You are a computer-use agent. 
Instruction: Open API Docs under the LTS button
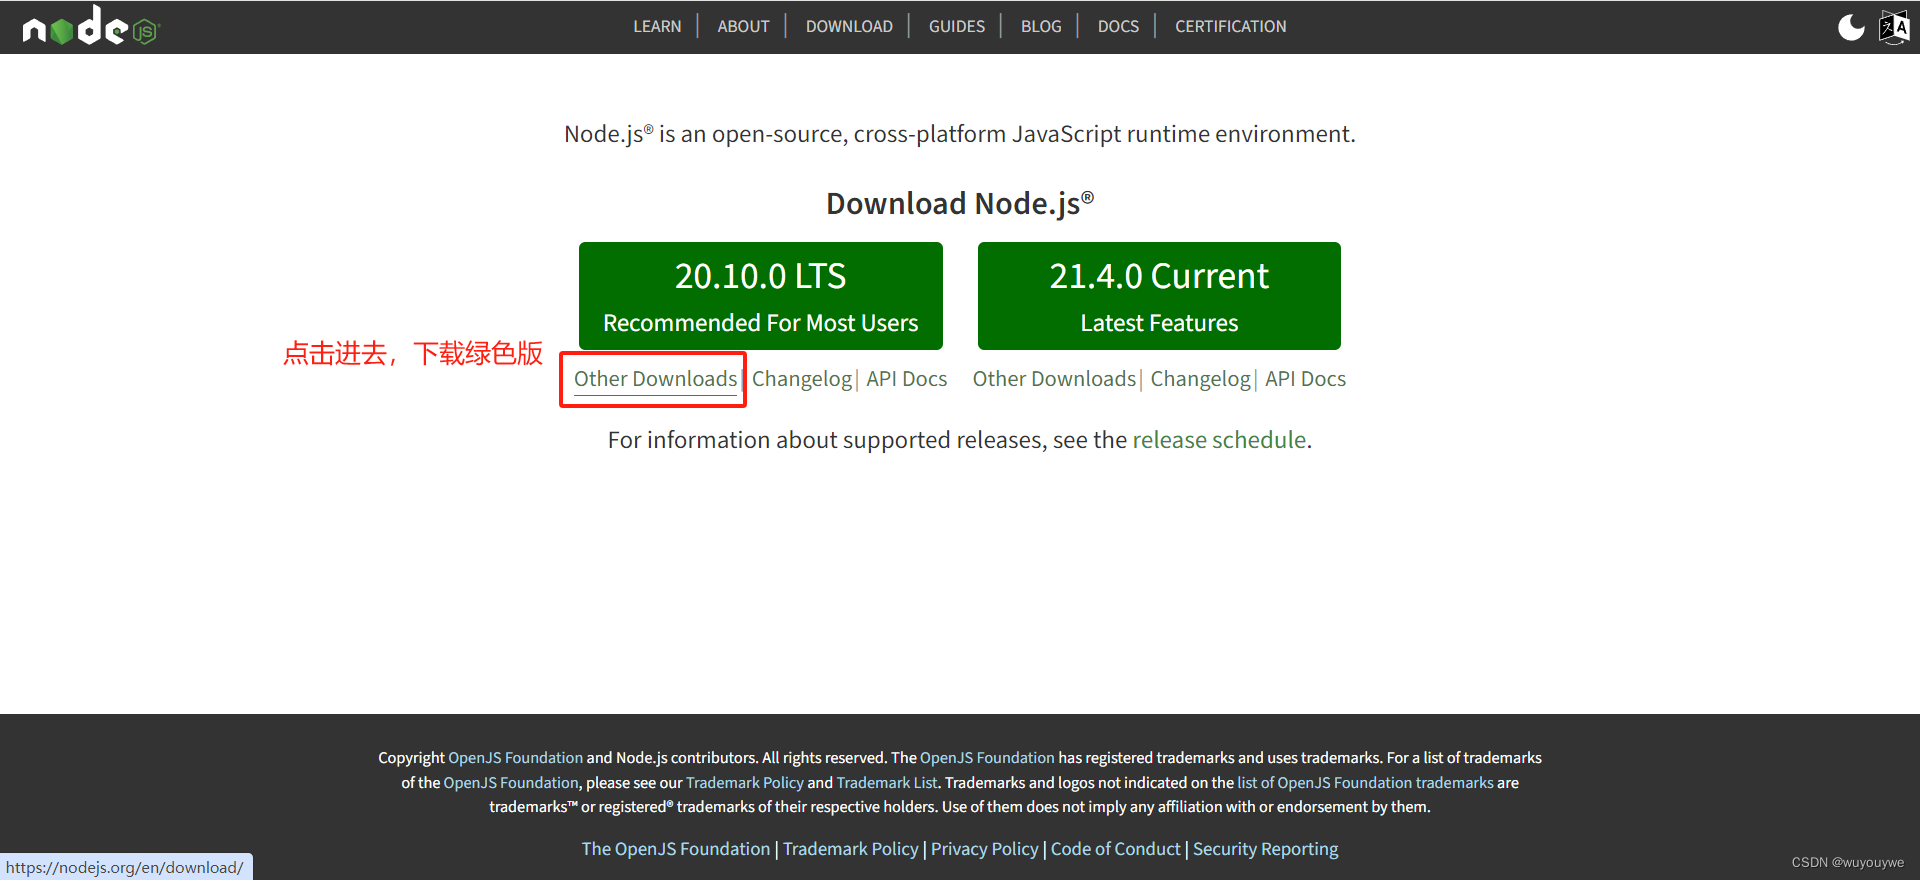point(906,379)
